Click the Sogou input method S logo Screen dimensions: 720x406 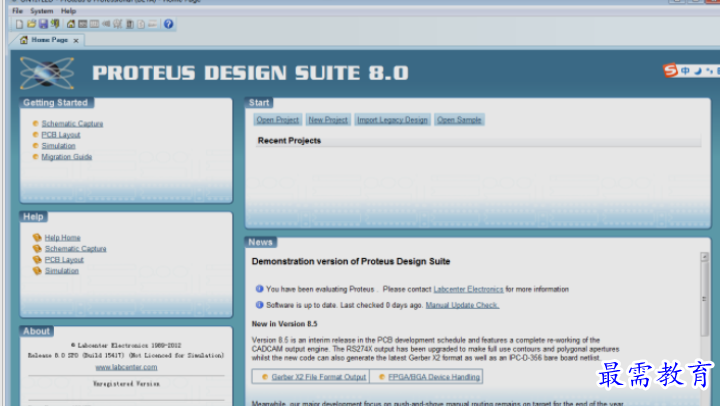point(670,70)
